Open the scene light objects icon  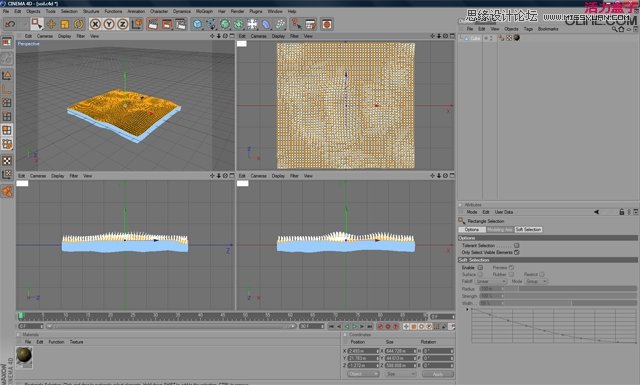[253, 24]
